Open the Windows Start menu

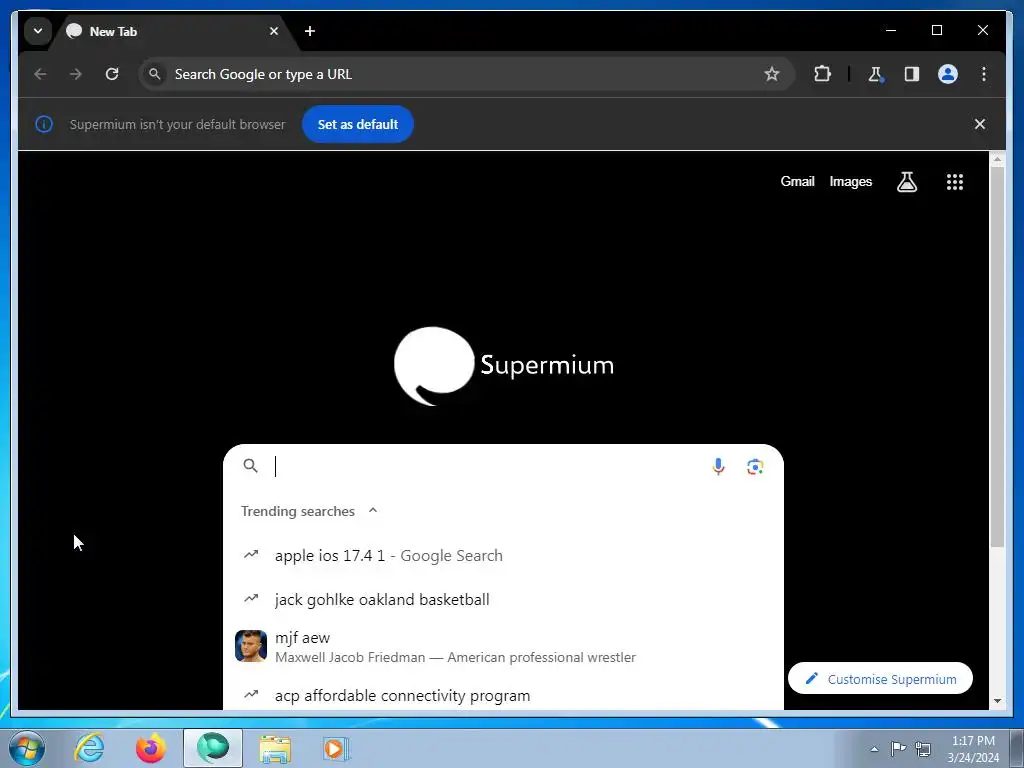27,748
